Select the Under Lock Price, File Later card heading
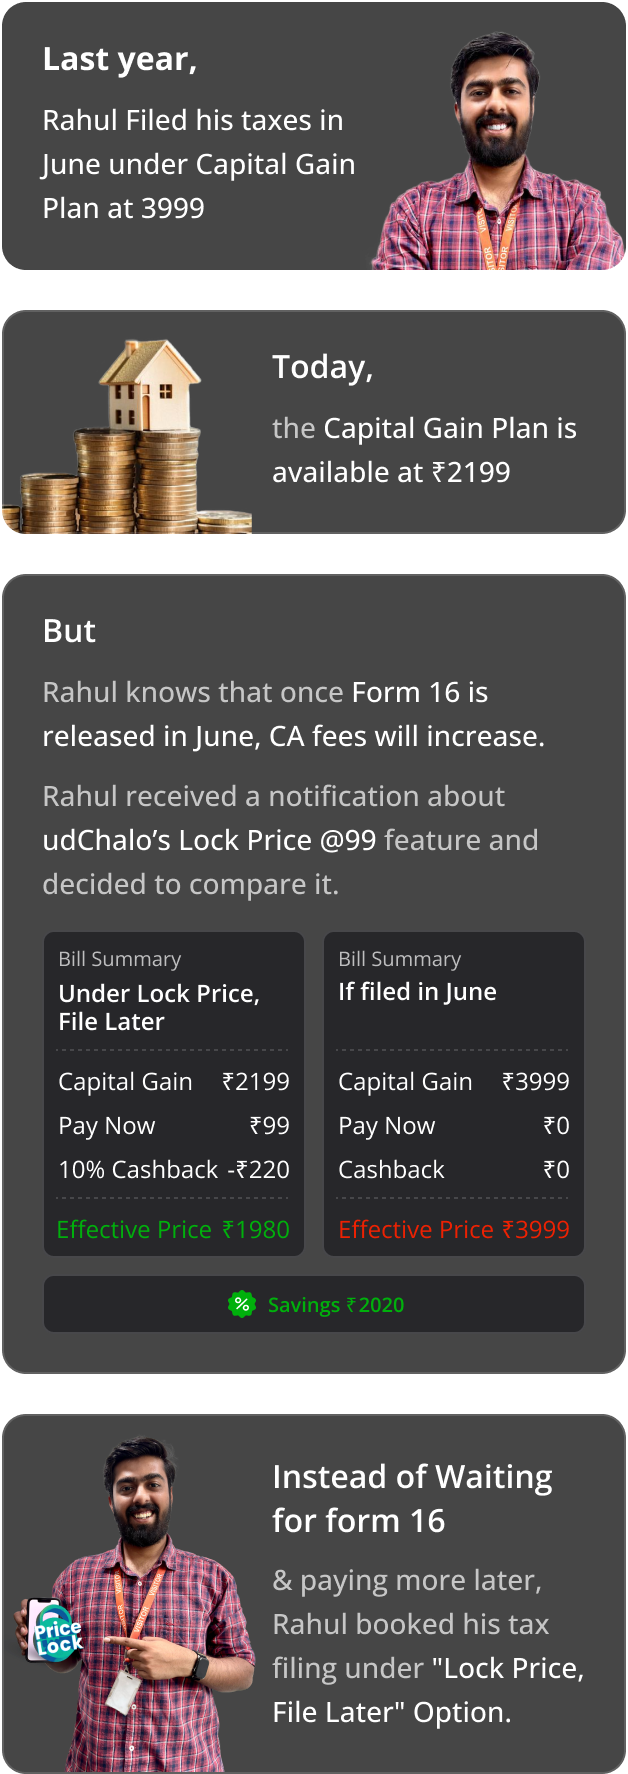The height and width of the screenshot is (1774, 628). (x=159, y=1007)
